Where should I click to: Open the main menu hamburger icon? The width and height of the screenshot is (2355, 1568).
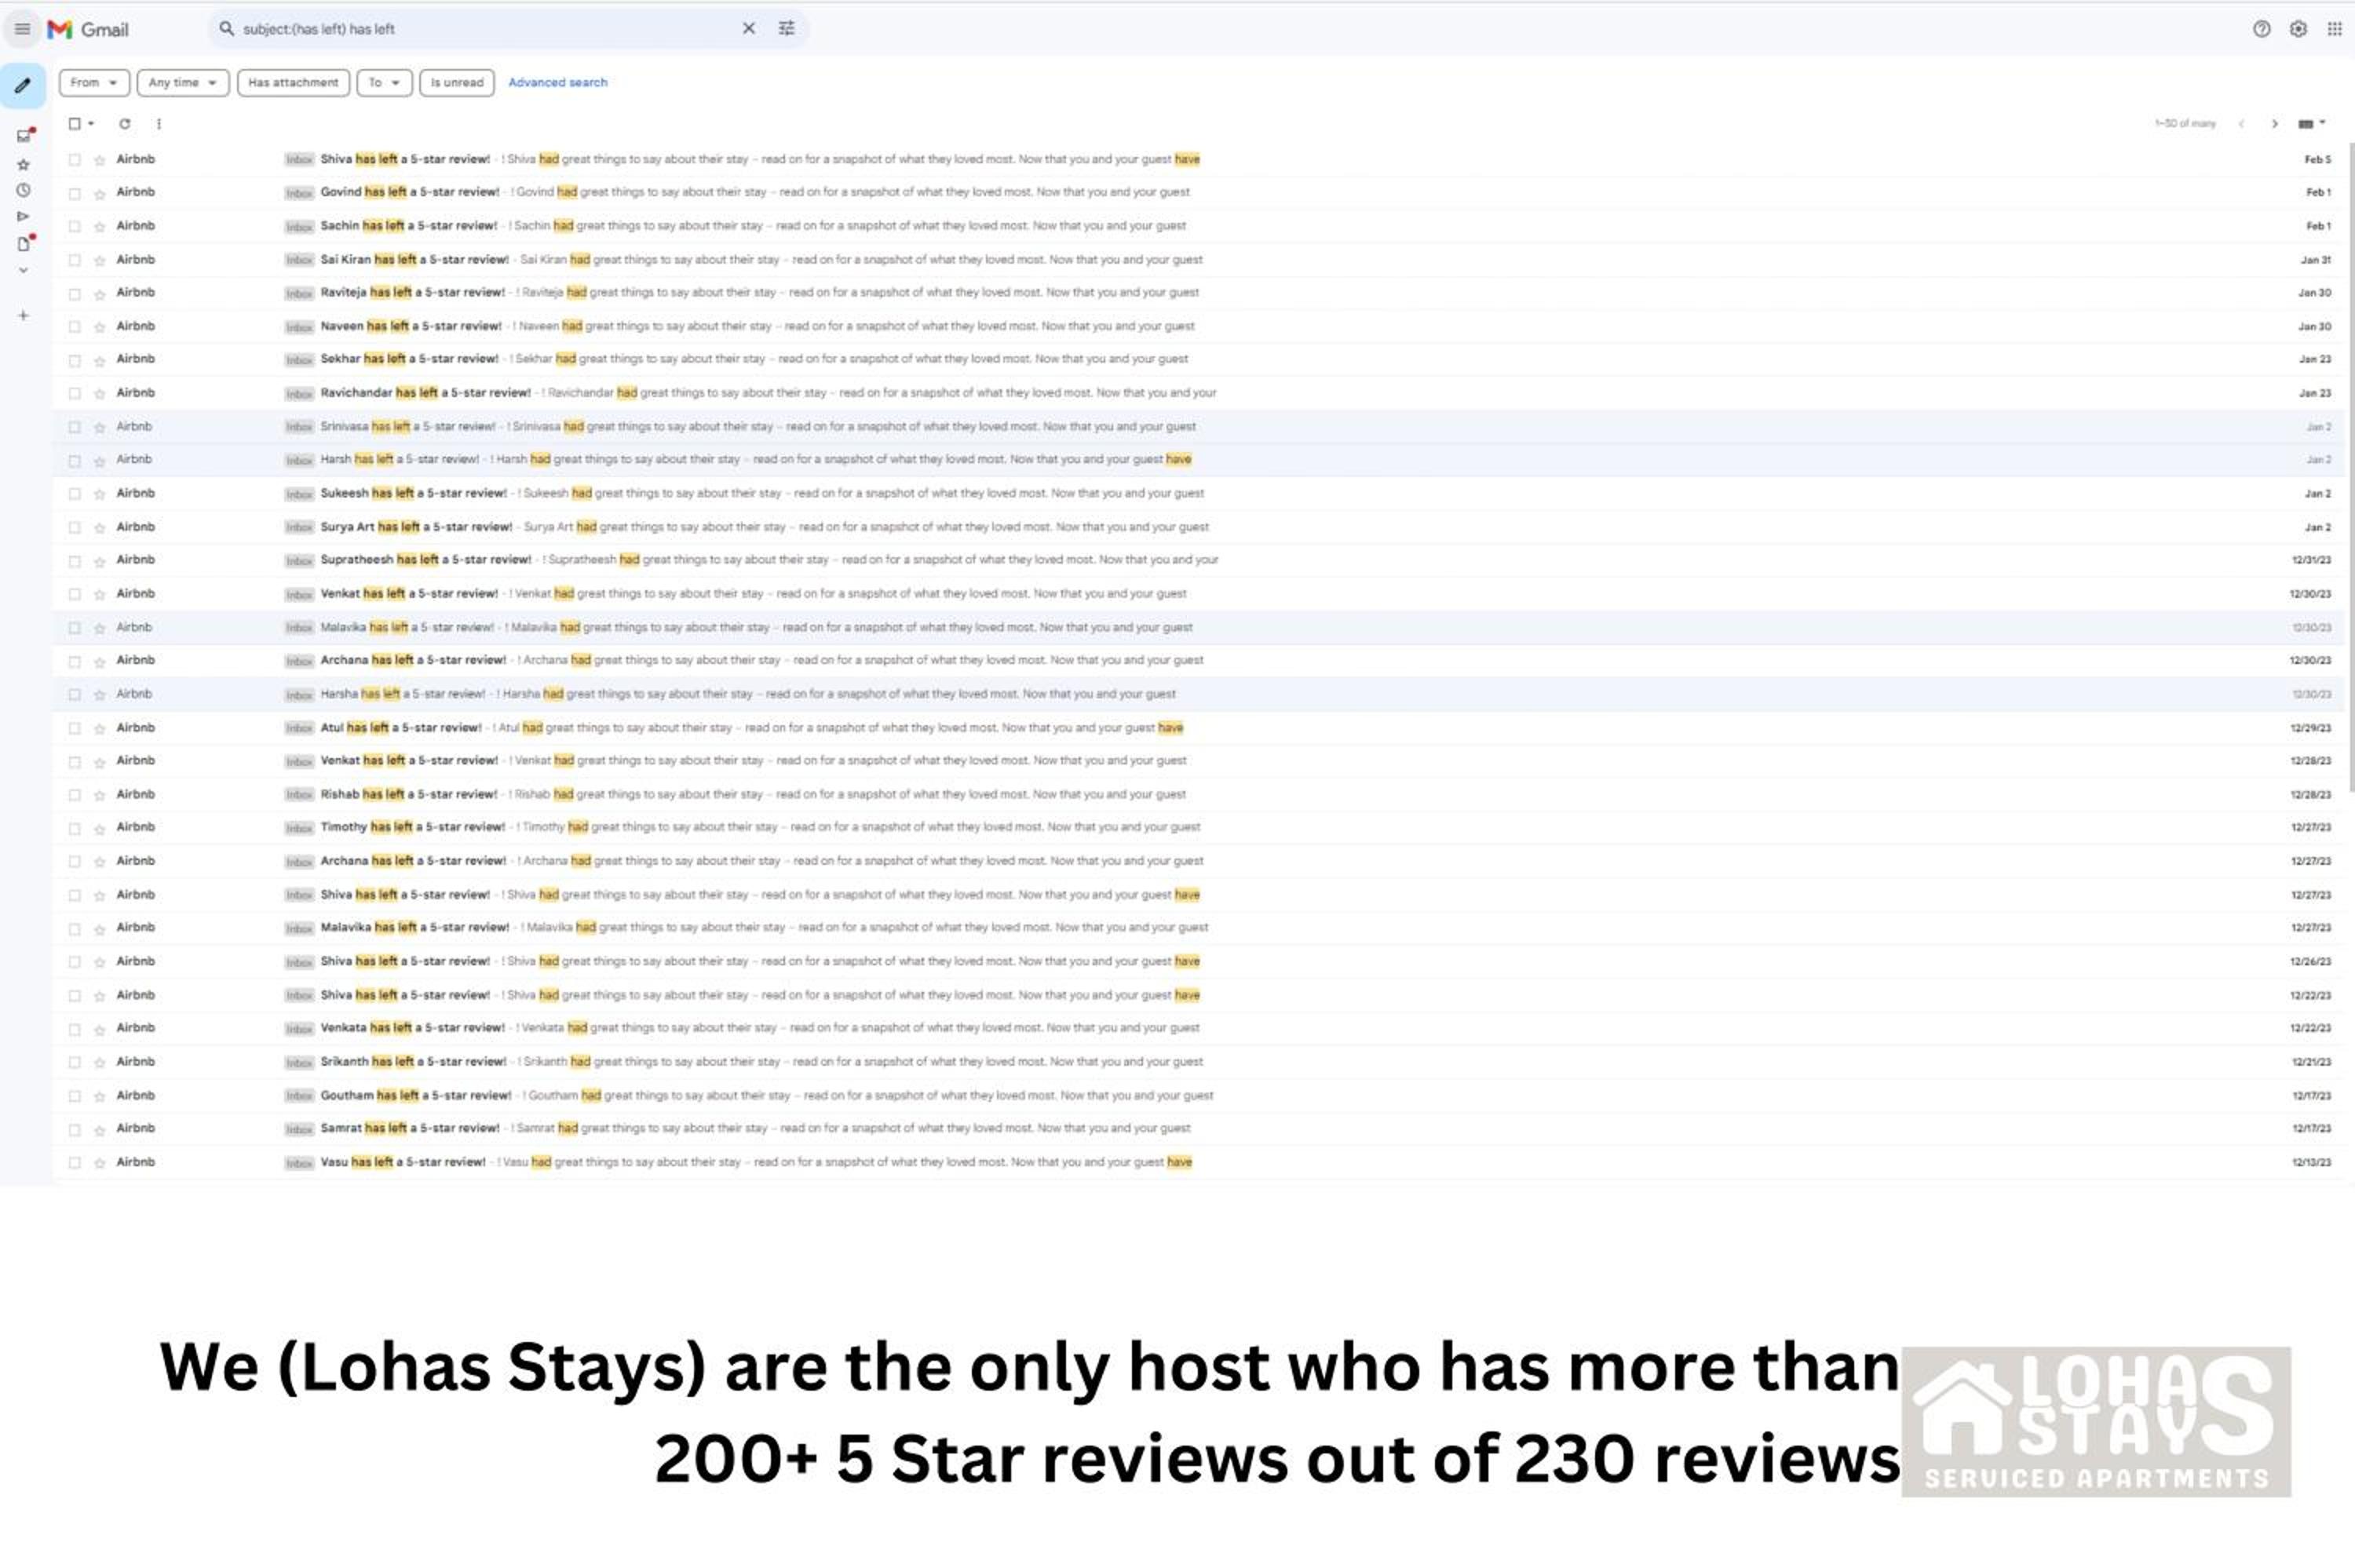tap(22, 29)
